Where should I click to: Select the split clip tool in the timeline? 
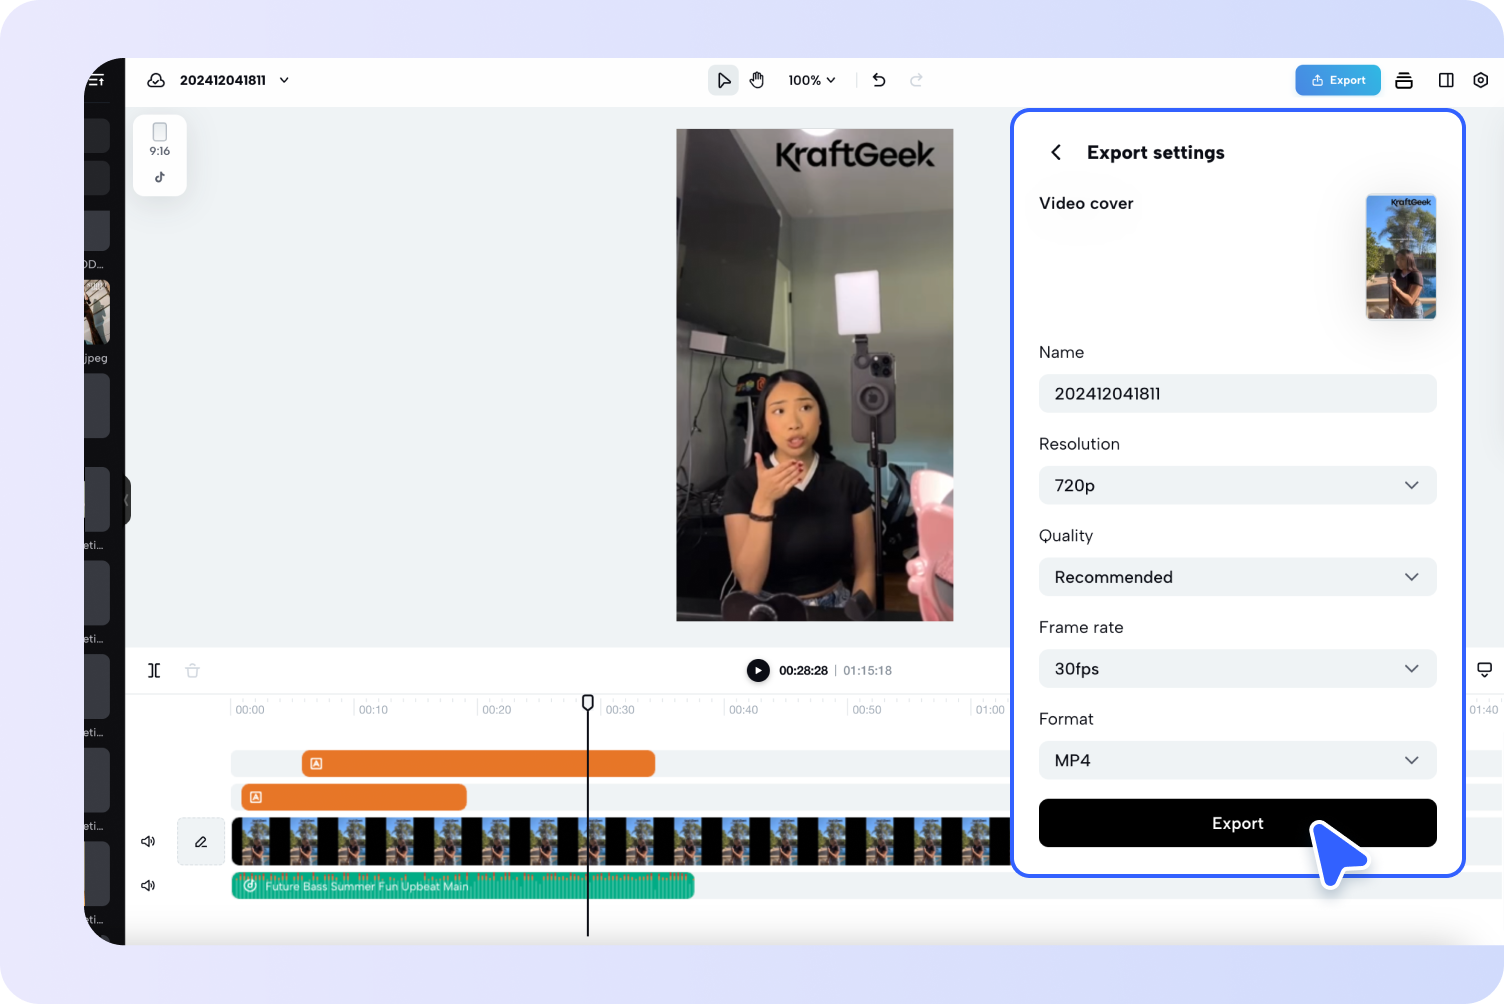click(x=153, y=670)
